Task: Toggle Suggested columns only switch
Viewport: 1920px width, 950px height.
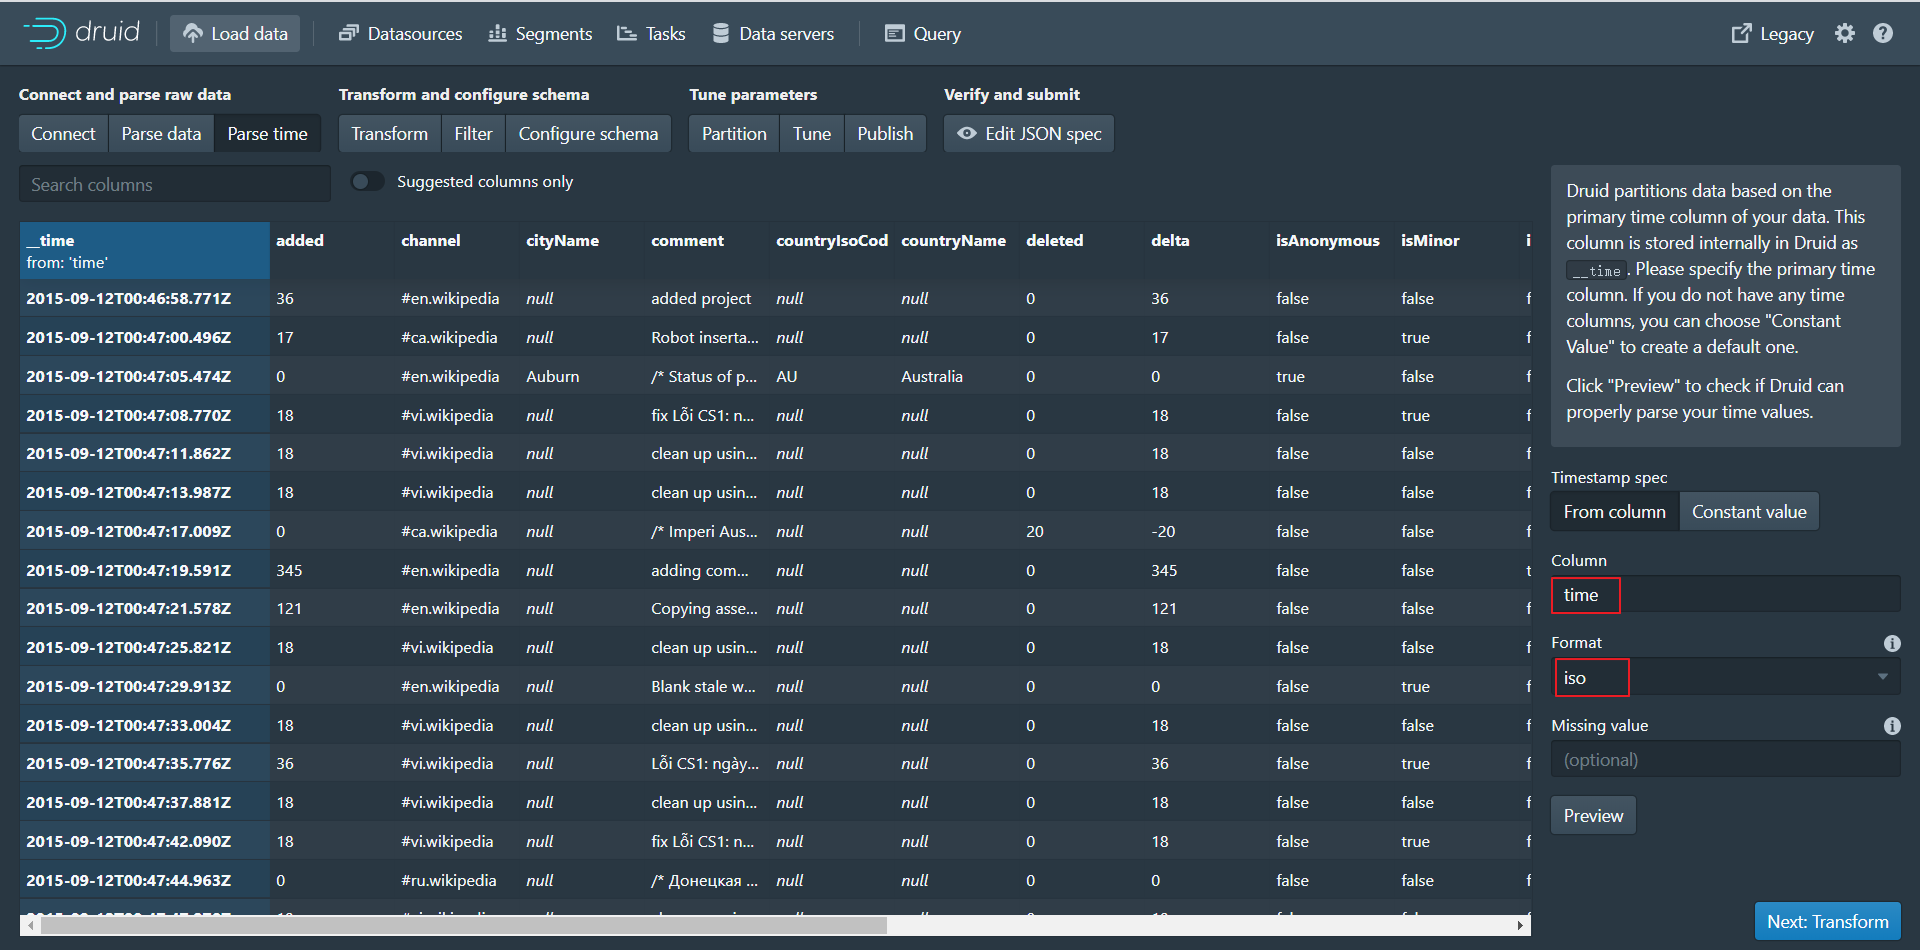Action: tap(367, 181)
